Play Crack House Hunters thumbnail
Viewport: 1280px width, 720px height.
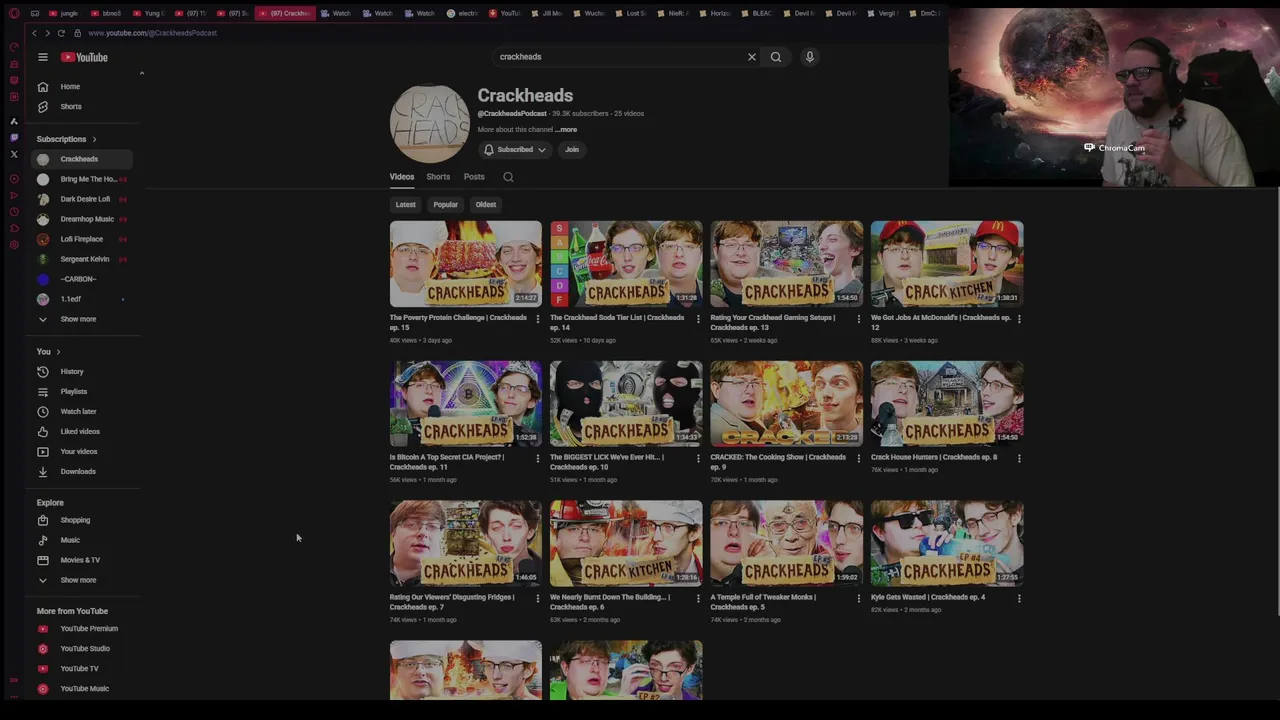[x=947, y=404]
